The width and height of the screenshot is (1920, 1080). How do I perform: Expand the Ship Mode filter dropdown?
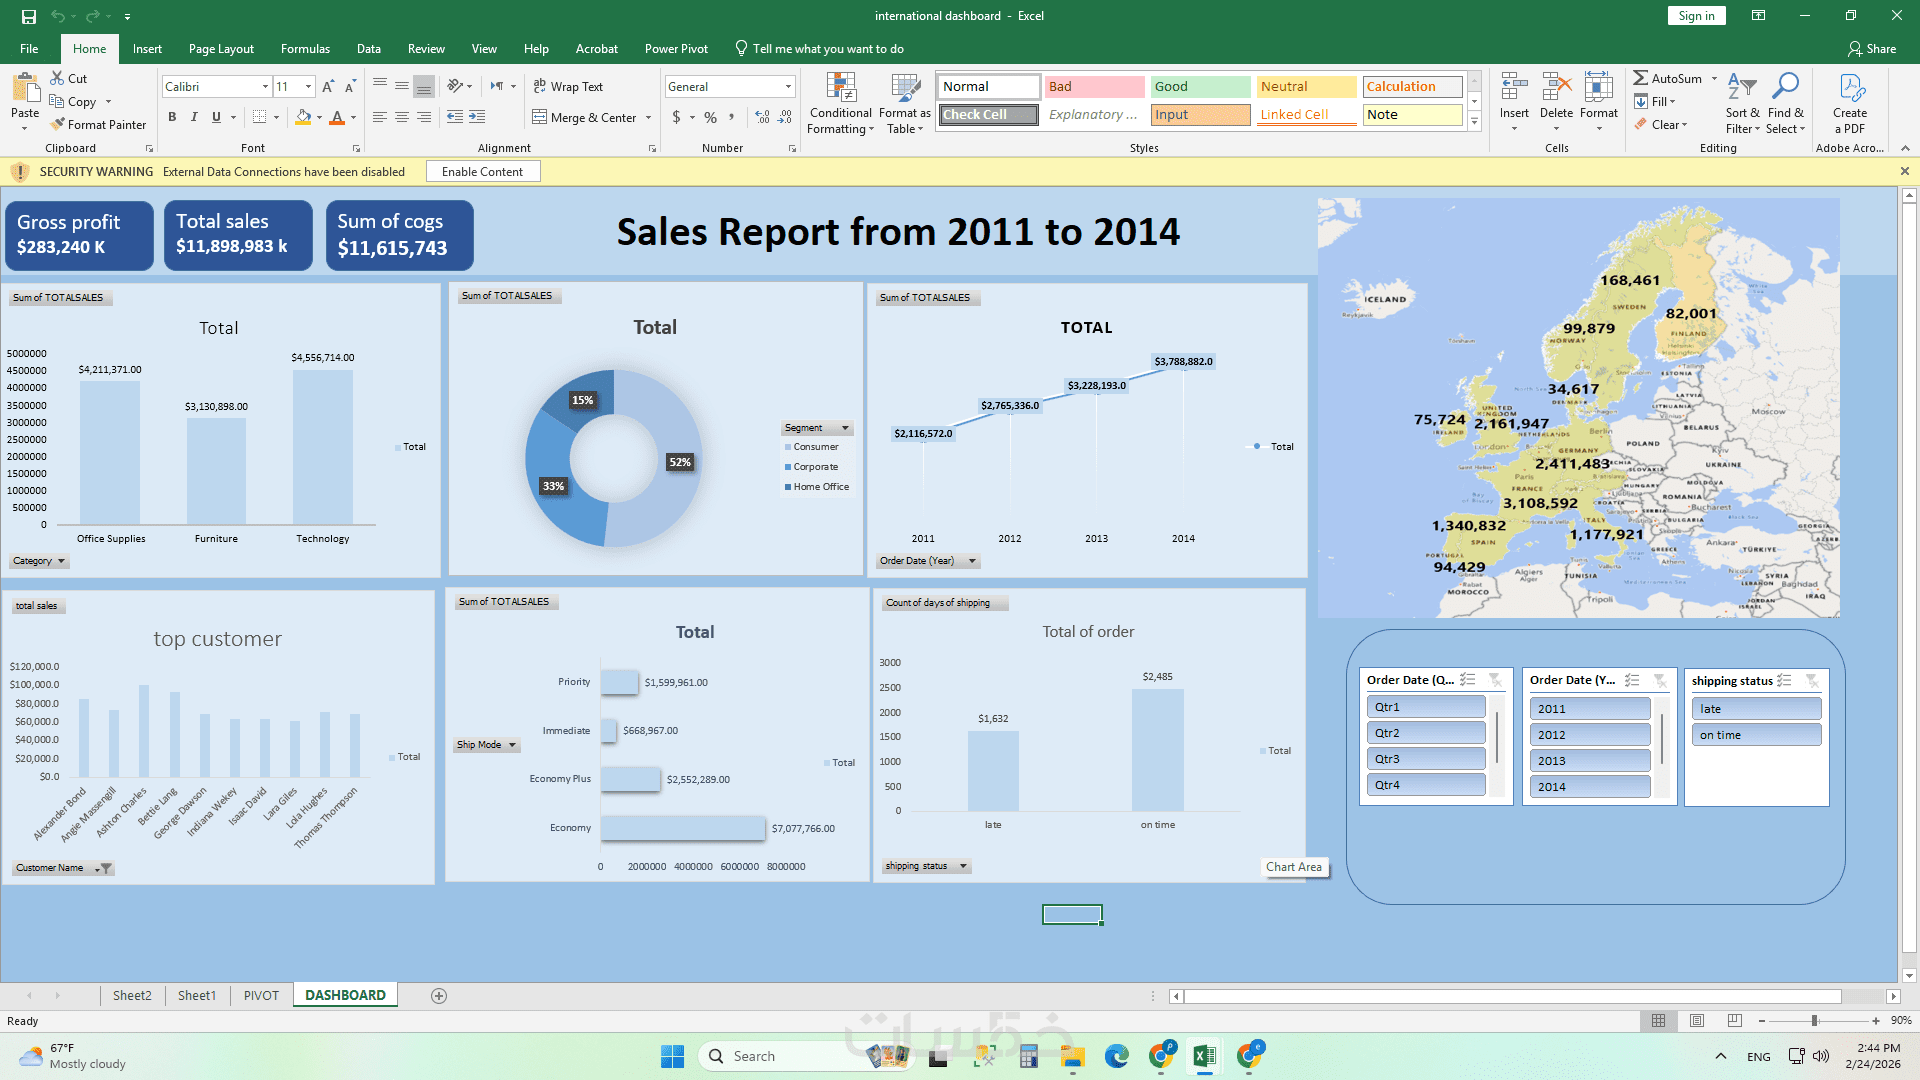(x=512, y=745)
